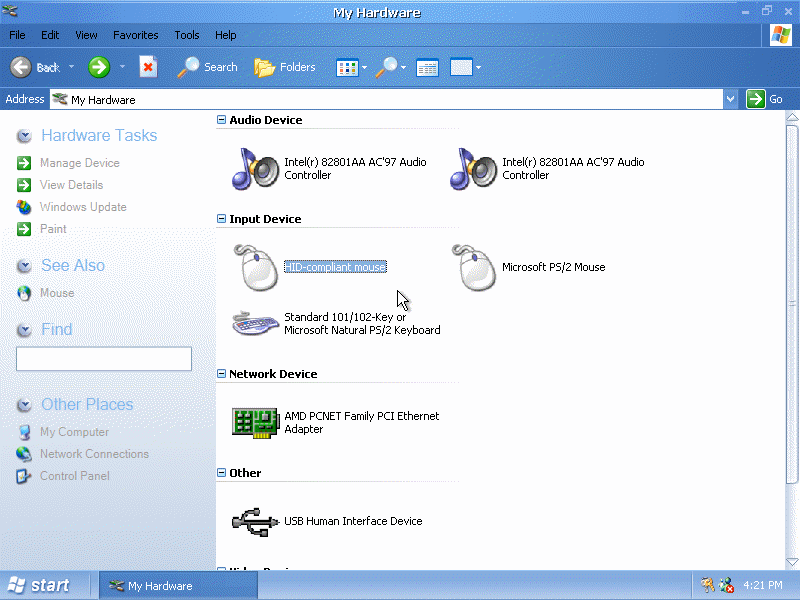
Task: Open Search with the magnifier toolbar icon
Action: click(188, 67)
